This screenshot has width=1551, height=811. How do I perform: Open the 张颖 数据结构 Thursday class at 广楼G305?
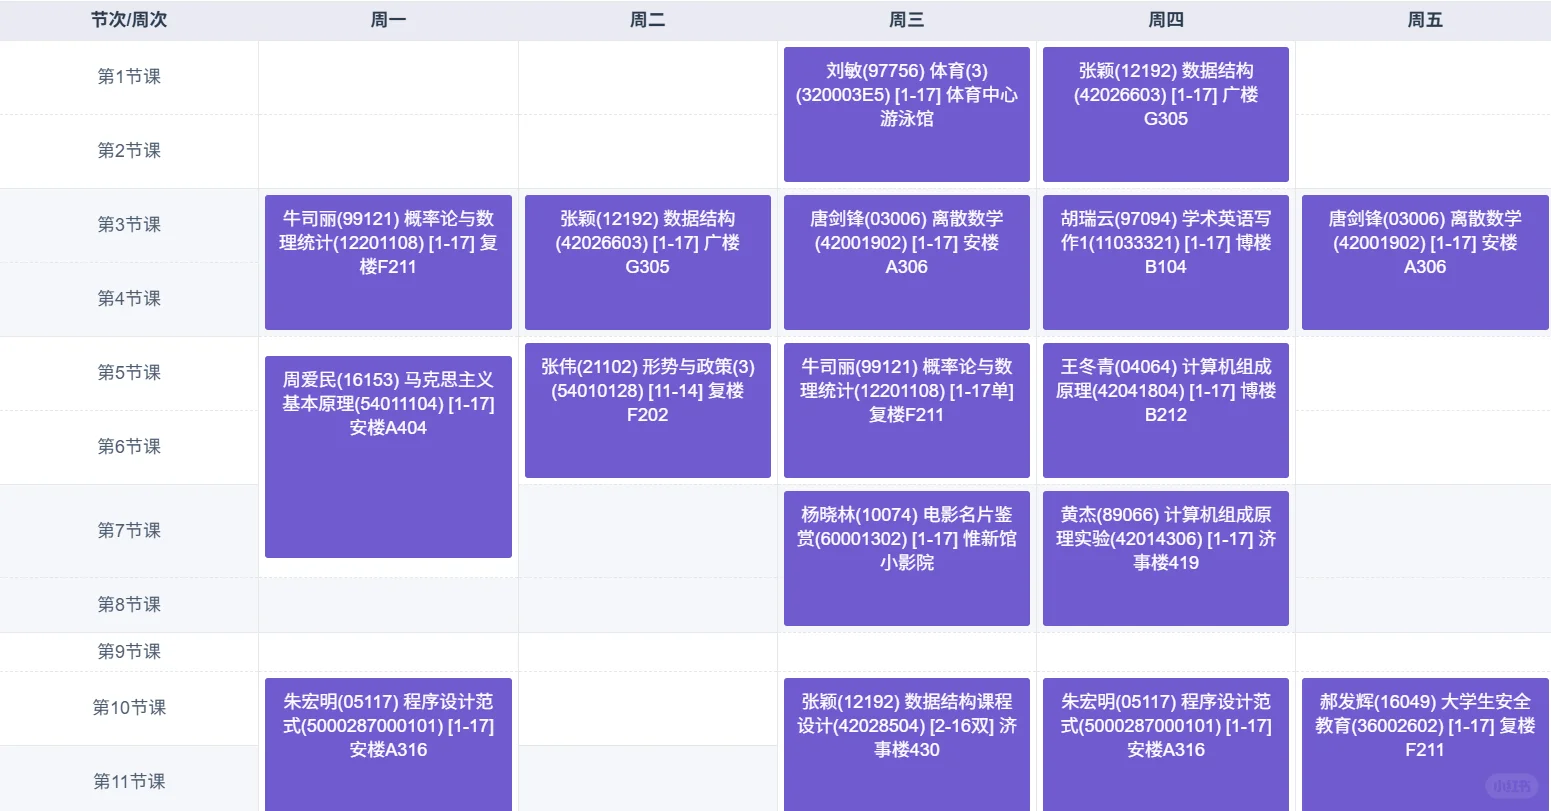click(x=1165, y=113)
